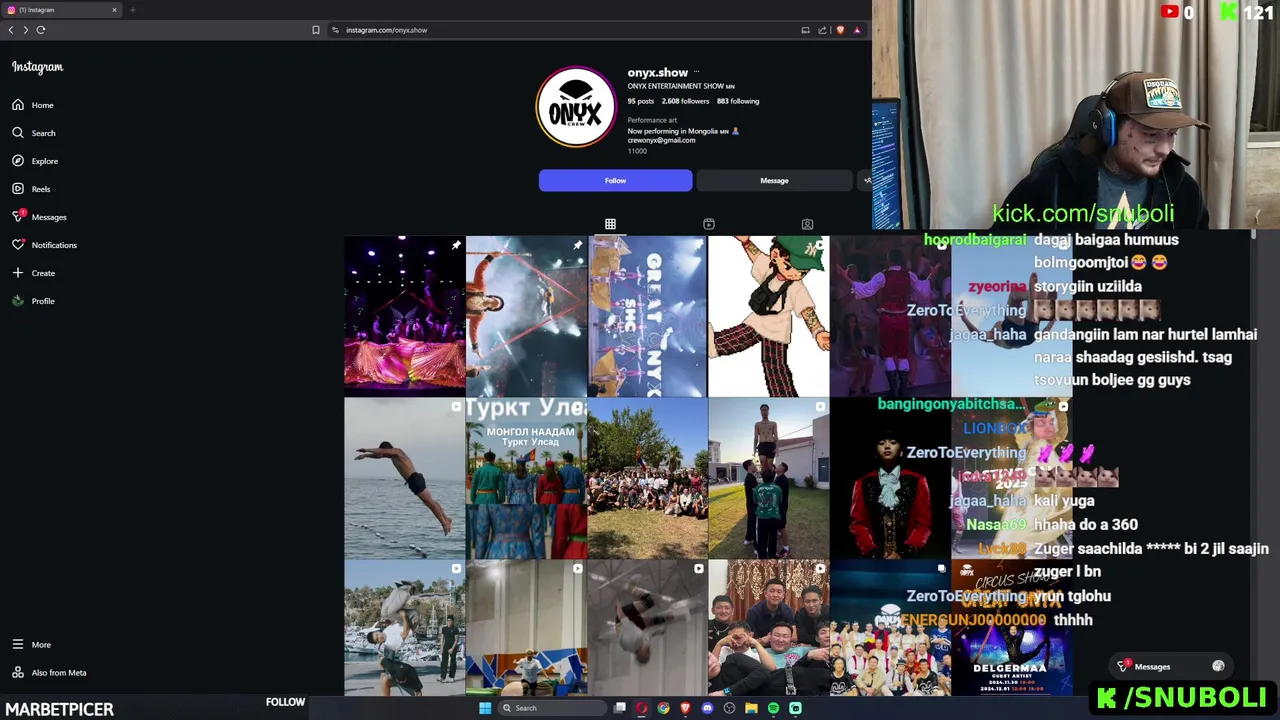View the 883 following list
The width and height of the screenshot is (1280, 720).
(x=738, y=101)
